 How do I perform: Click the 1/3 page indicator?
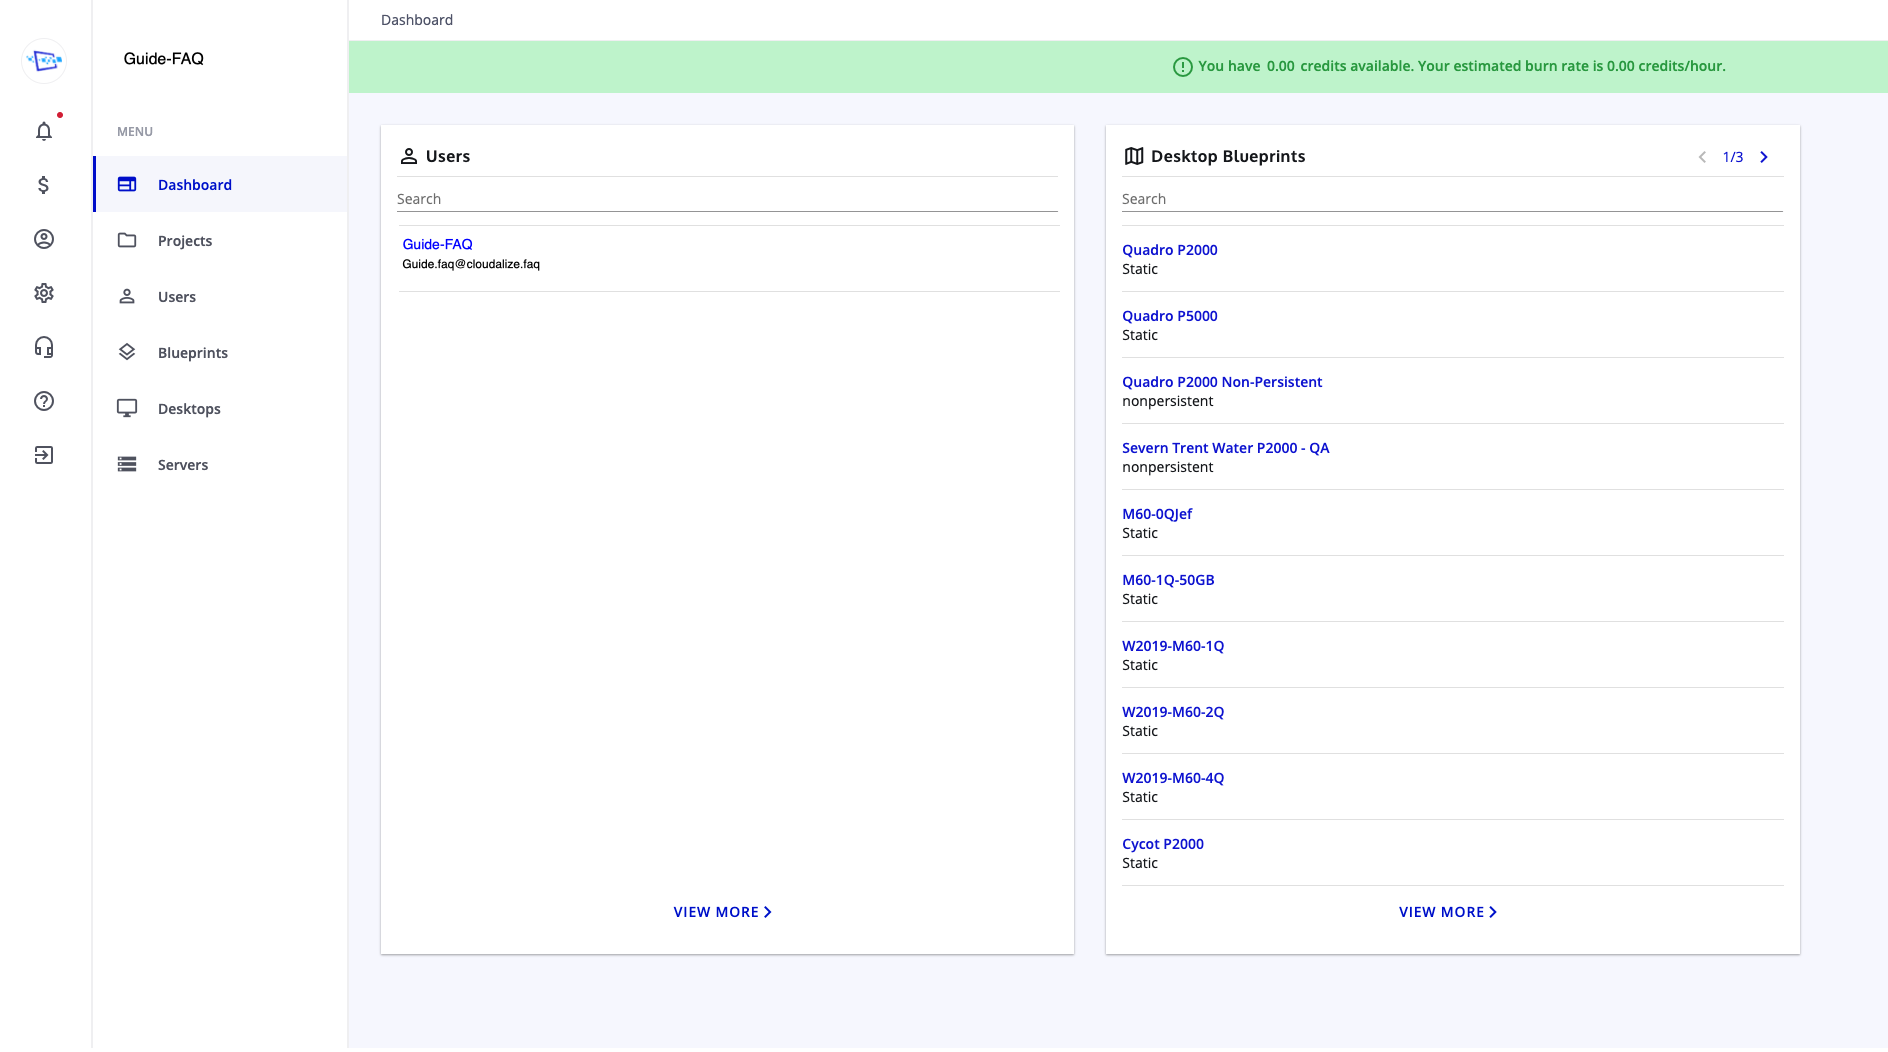tap(1733, 157)
